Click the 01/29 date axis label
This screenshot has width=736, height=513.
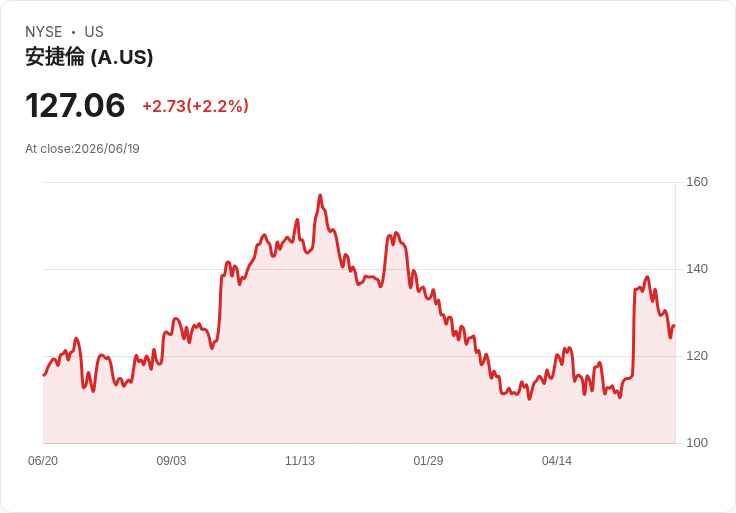pyautogui.click(x=428, y=460)
